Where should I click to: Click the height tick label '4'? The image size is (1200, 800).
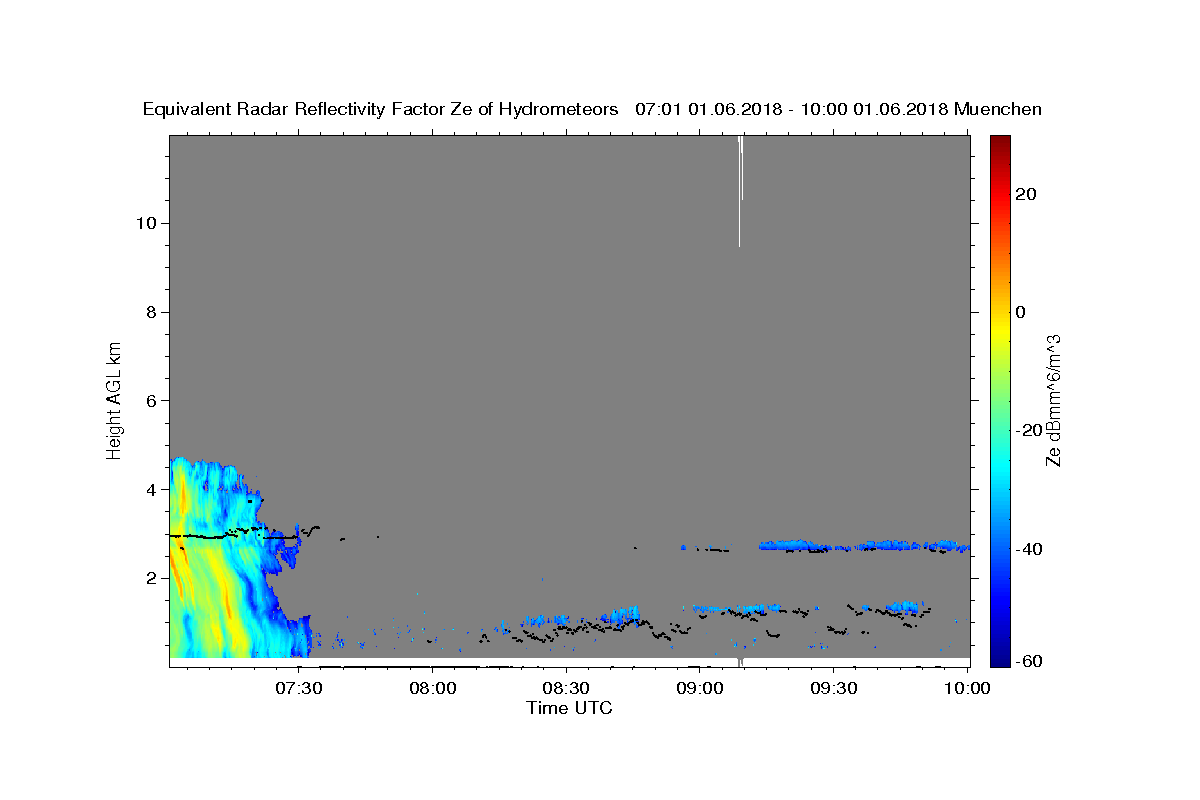click(x=150, y=489)
